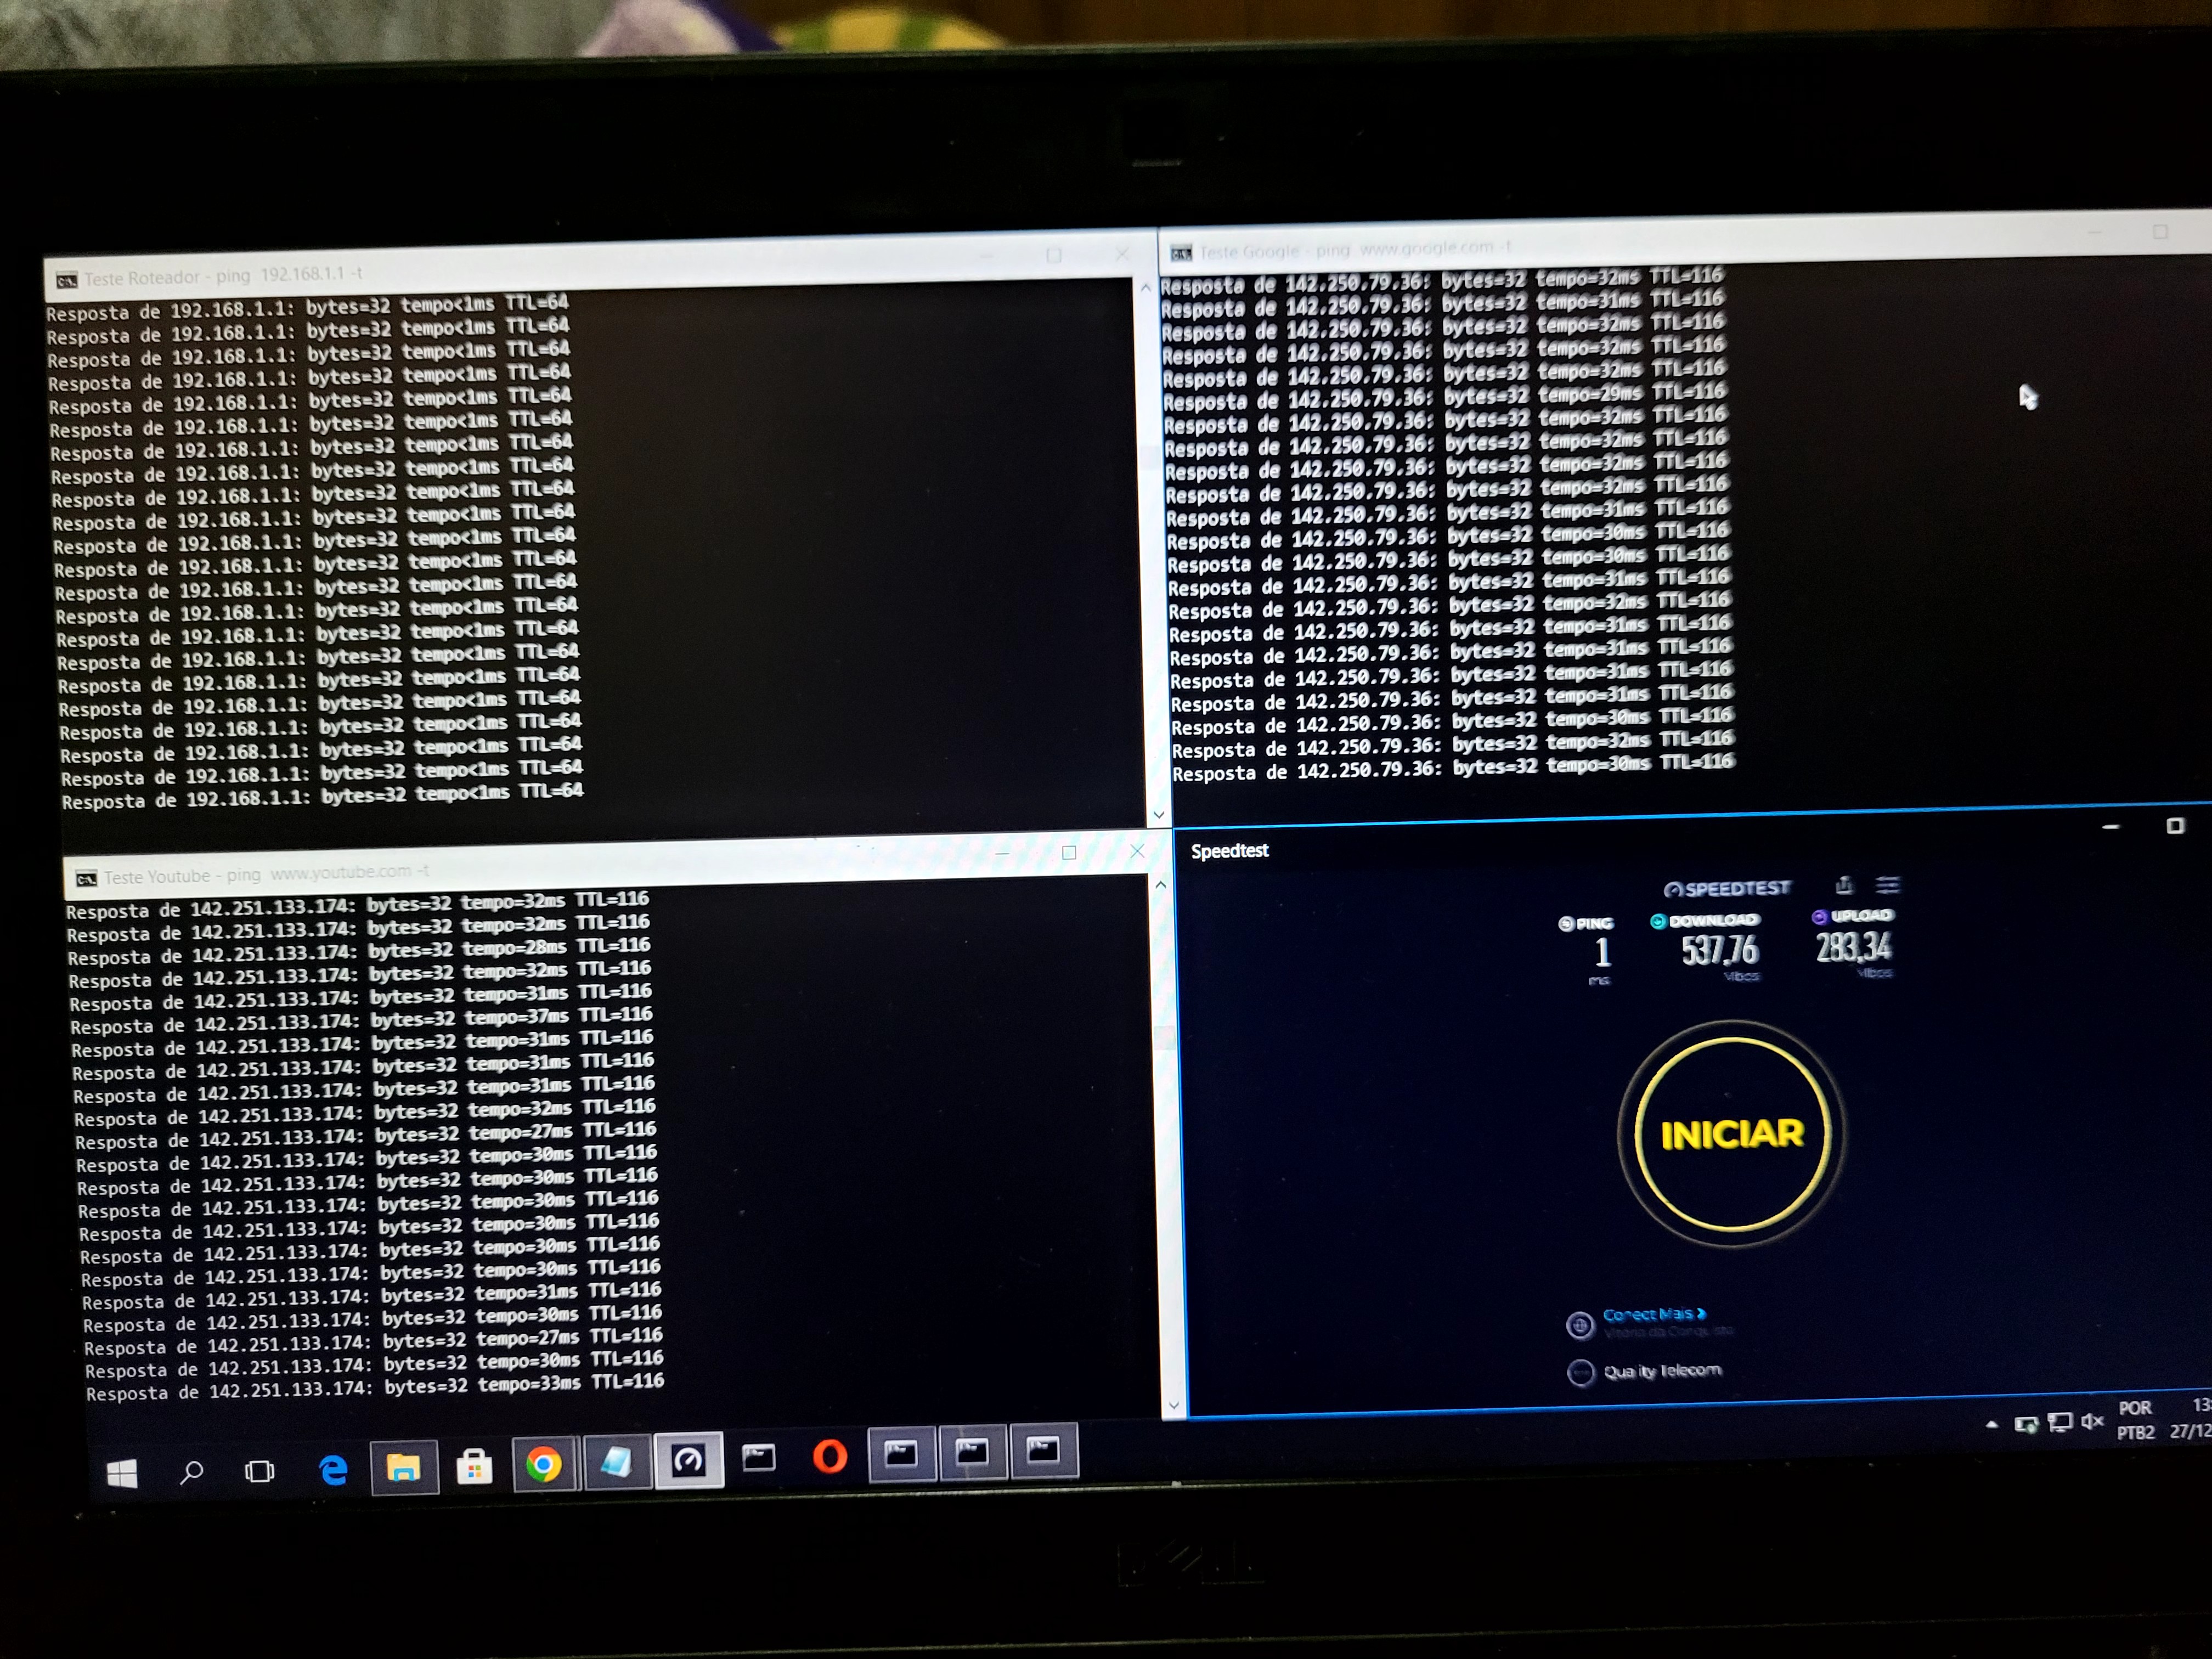Open File Explorer from the taskbar

404,1468
